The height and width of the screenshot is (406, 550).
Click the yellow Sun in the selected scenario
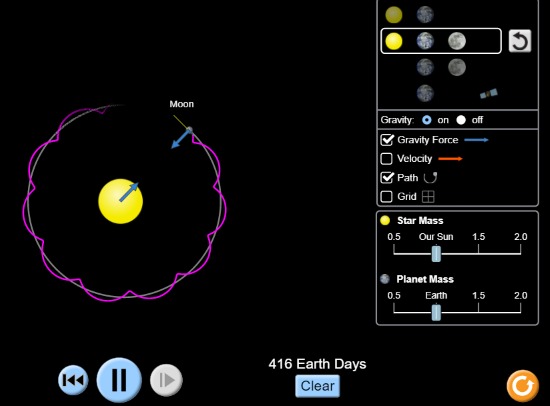point(394,41)
